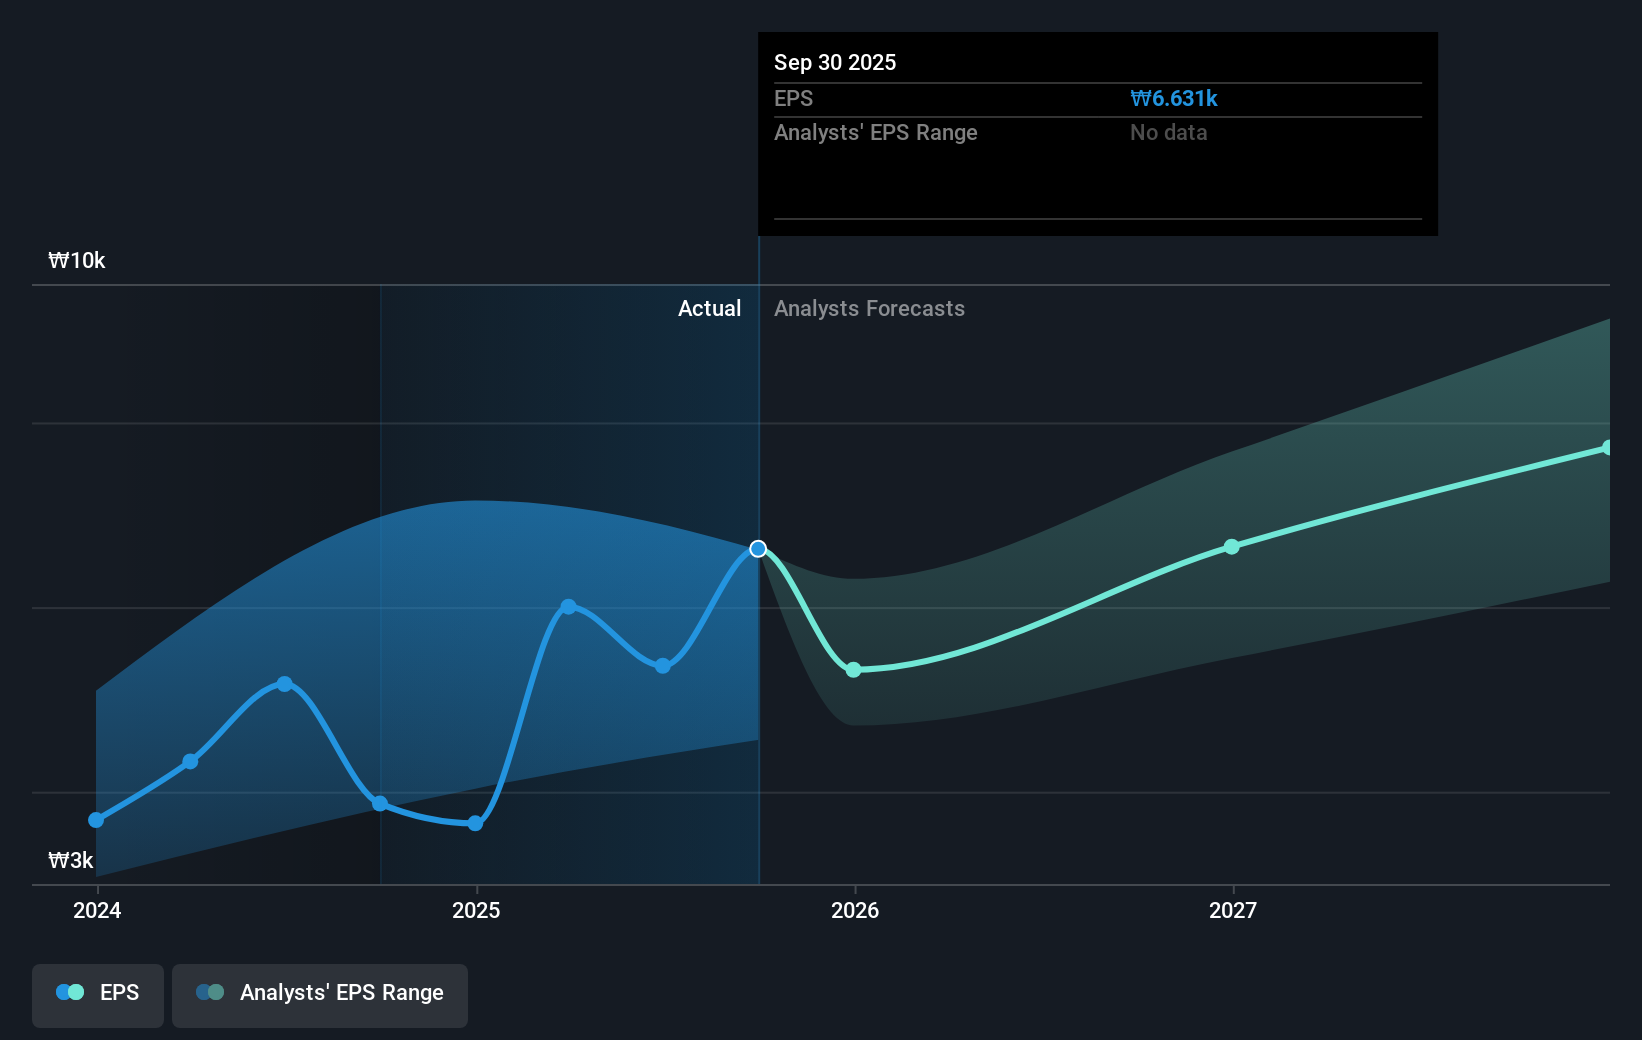Click the "EPS" row label in tooltip
Viewport: 1642px width, 1040px height.
(793, 98)
